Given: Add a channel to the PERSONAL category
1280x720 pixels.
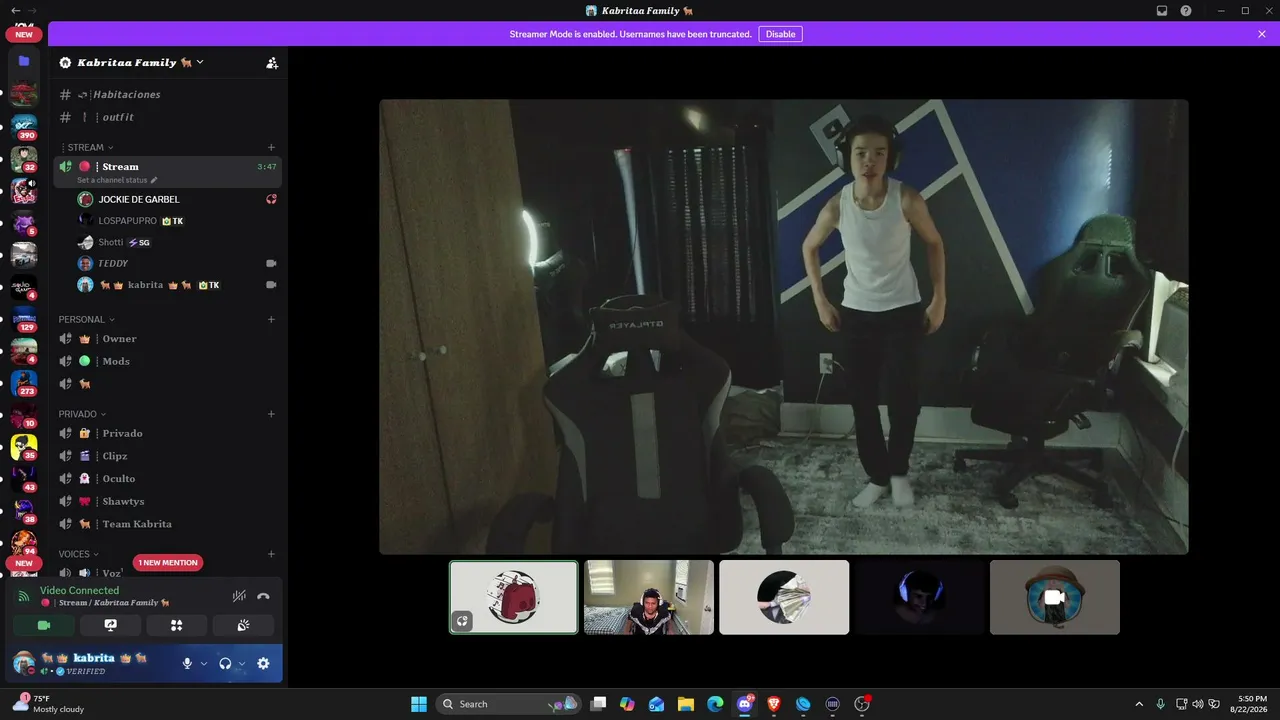Looking at the screenshot, I should pos(271,319).
